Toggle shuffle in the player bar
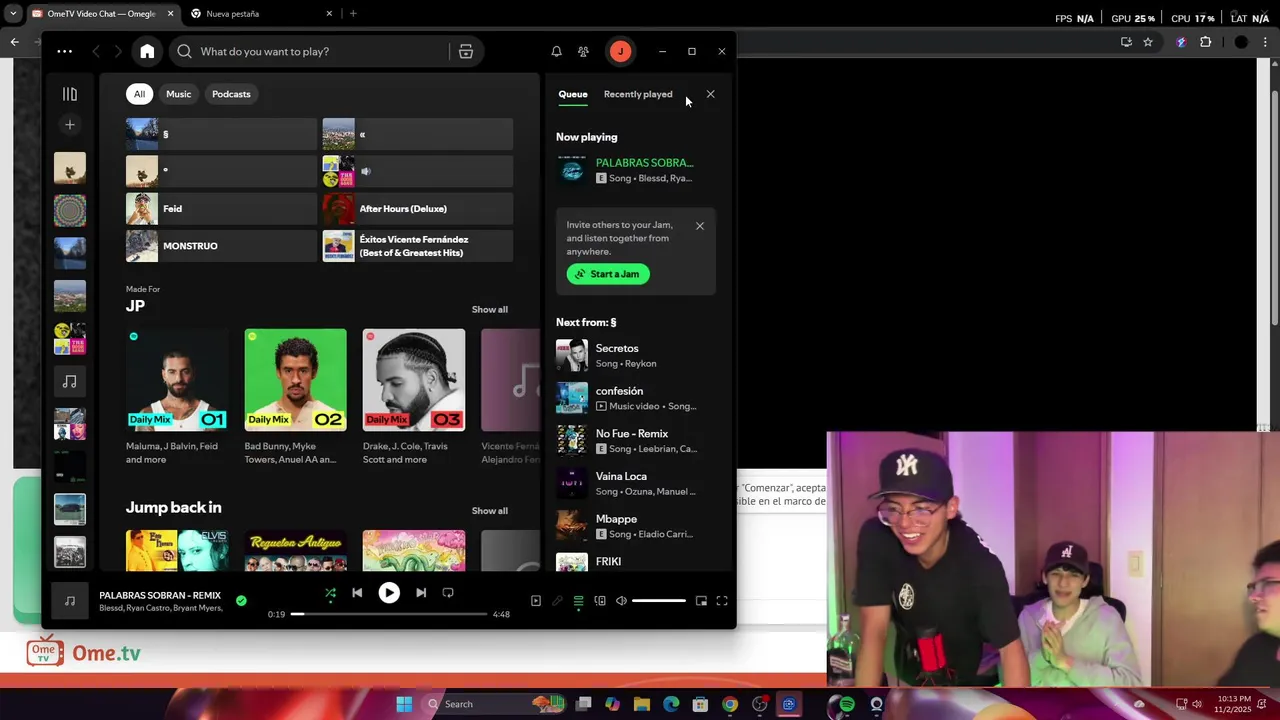This screenshot has width=1280, height=720. [x=330, y=593]
